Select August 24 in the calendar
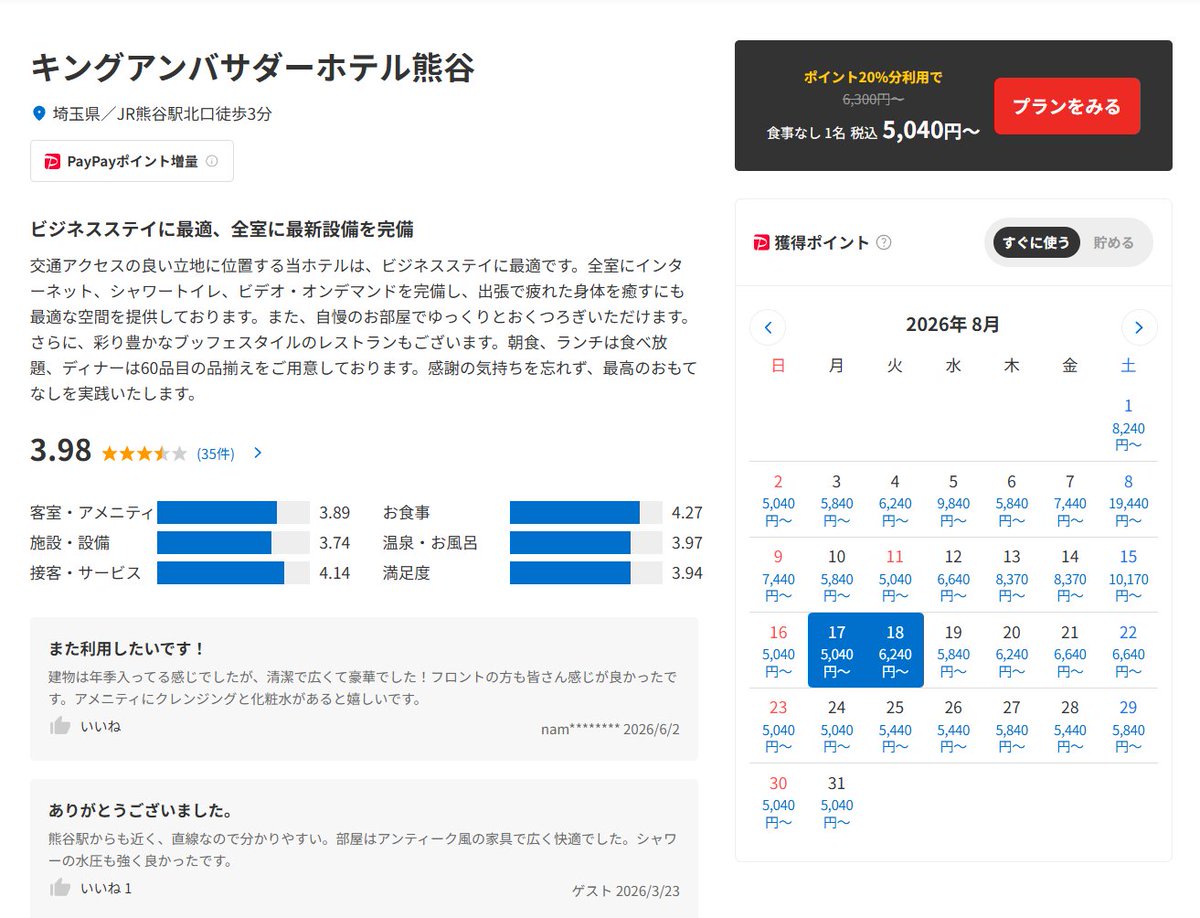The height and width of the screenshot is (918, 1200). tap(837, 726)
